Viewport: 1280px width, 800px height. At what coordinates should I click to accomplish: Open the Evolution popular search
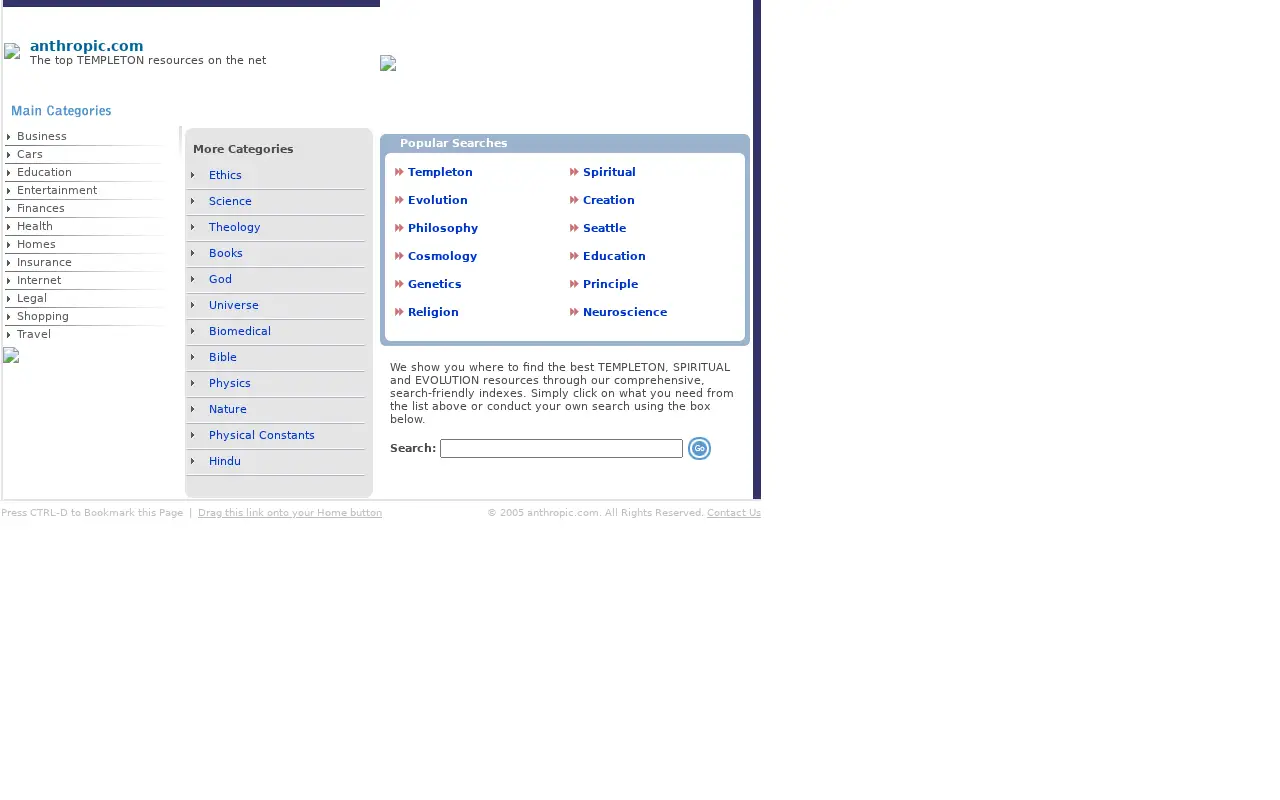point(438,201)
